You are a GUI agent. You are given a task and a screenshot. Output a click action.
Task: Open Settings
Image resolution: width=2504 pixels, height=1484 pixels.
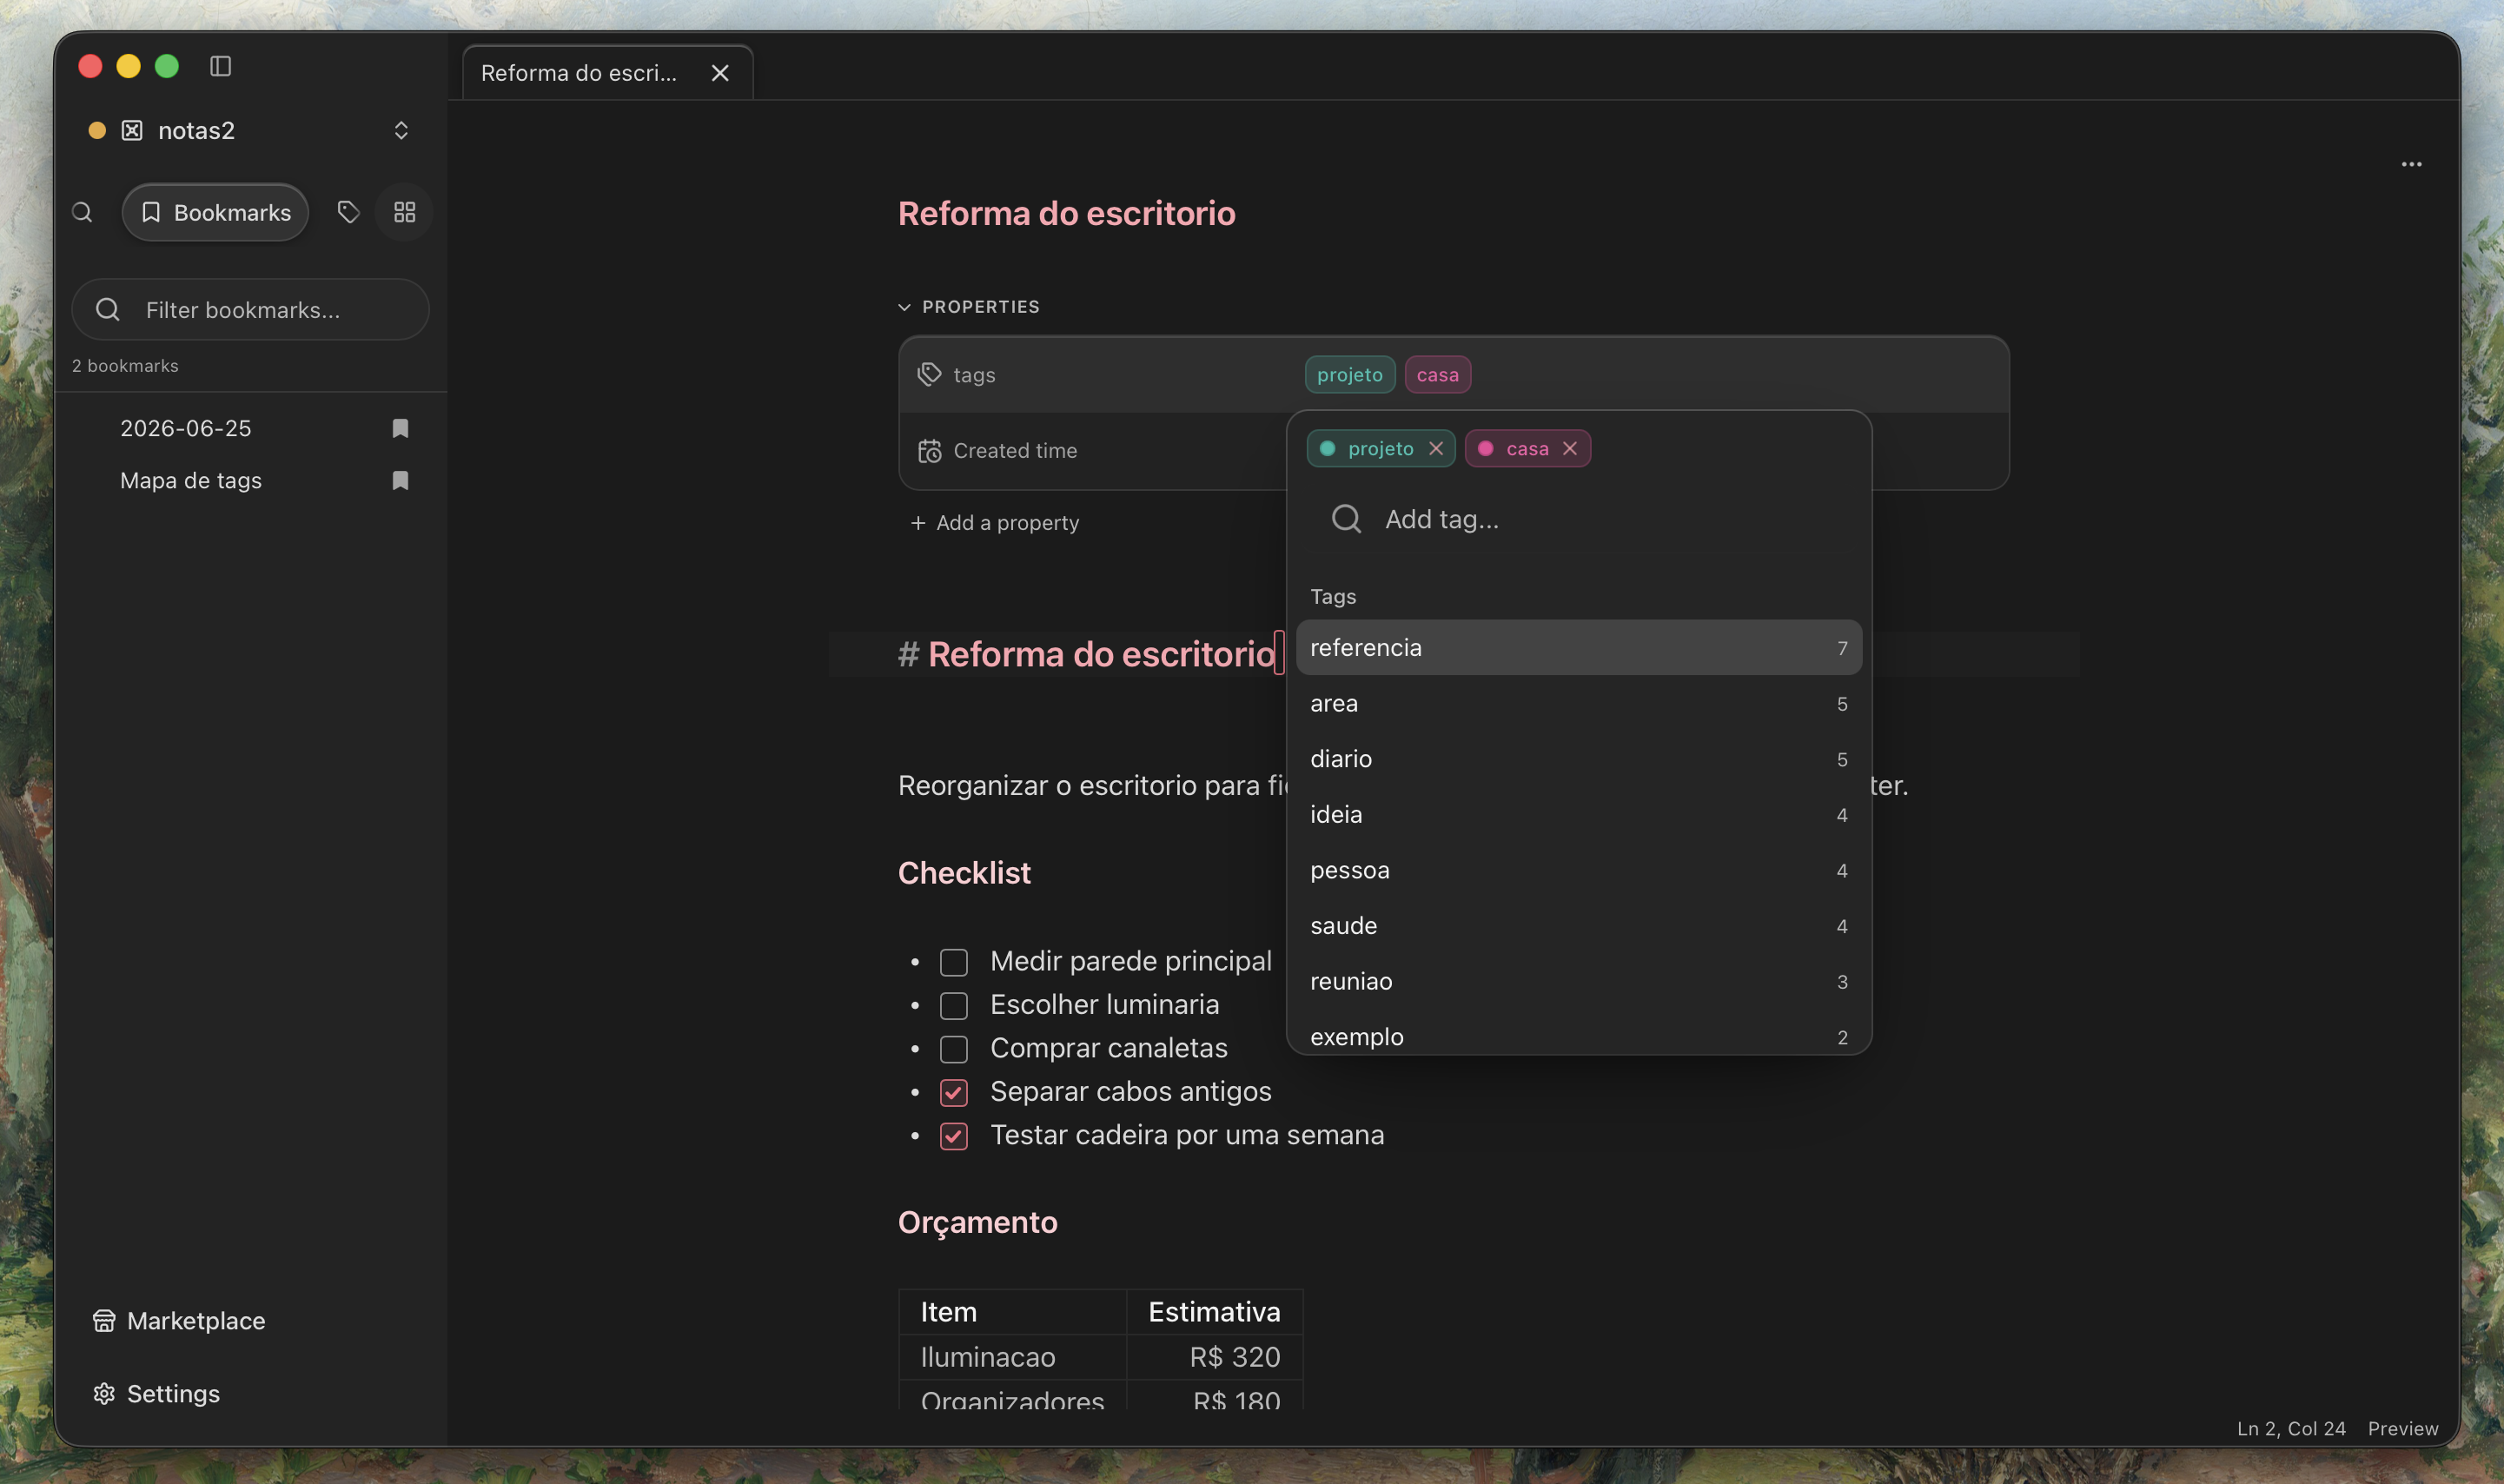[156, 1393]
